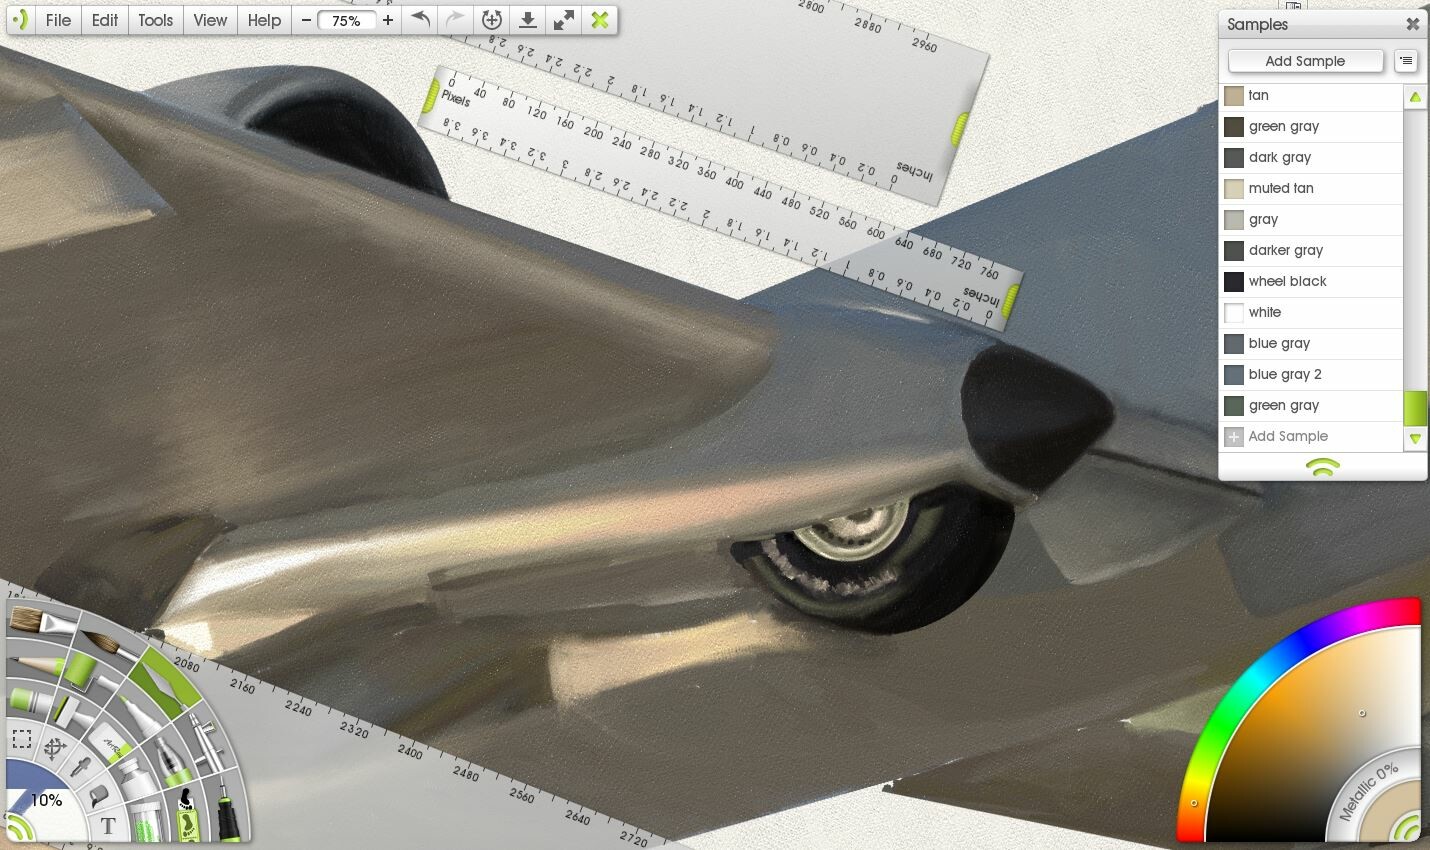Pick the blue gray sample
Image resolution: width=1430 pixels, height=850 pixels.
(x=1311, y=343)
